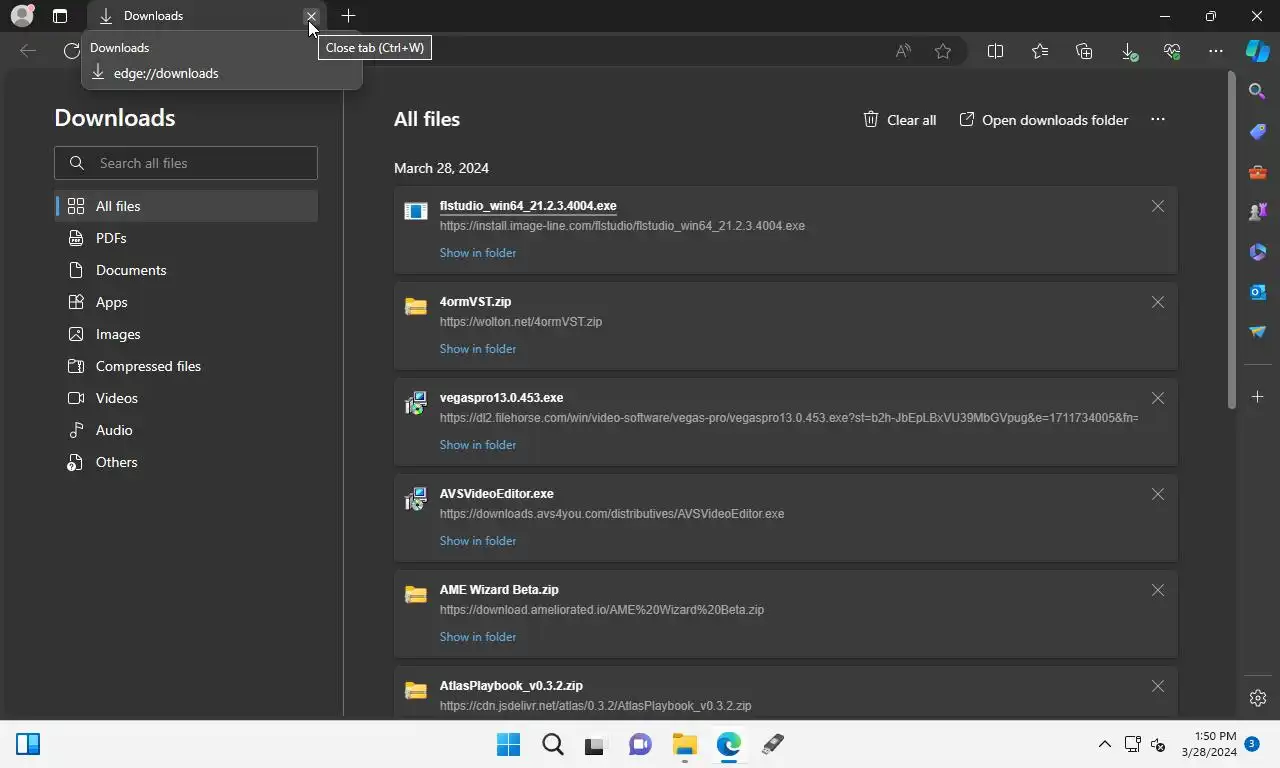Screen dimensions: 1280x768
Task: Filter downloads by Compressed files
Action: coord(186,366)
